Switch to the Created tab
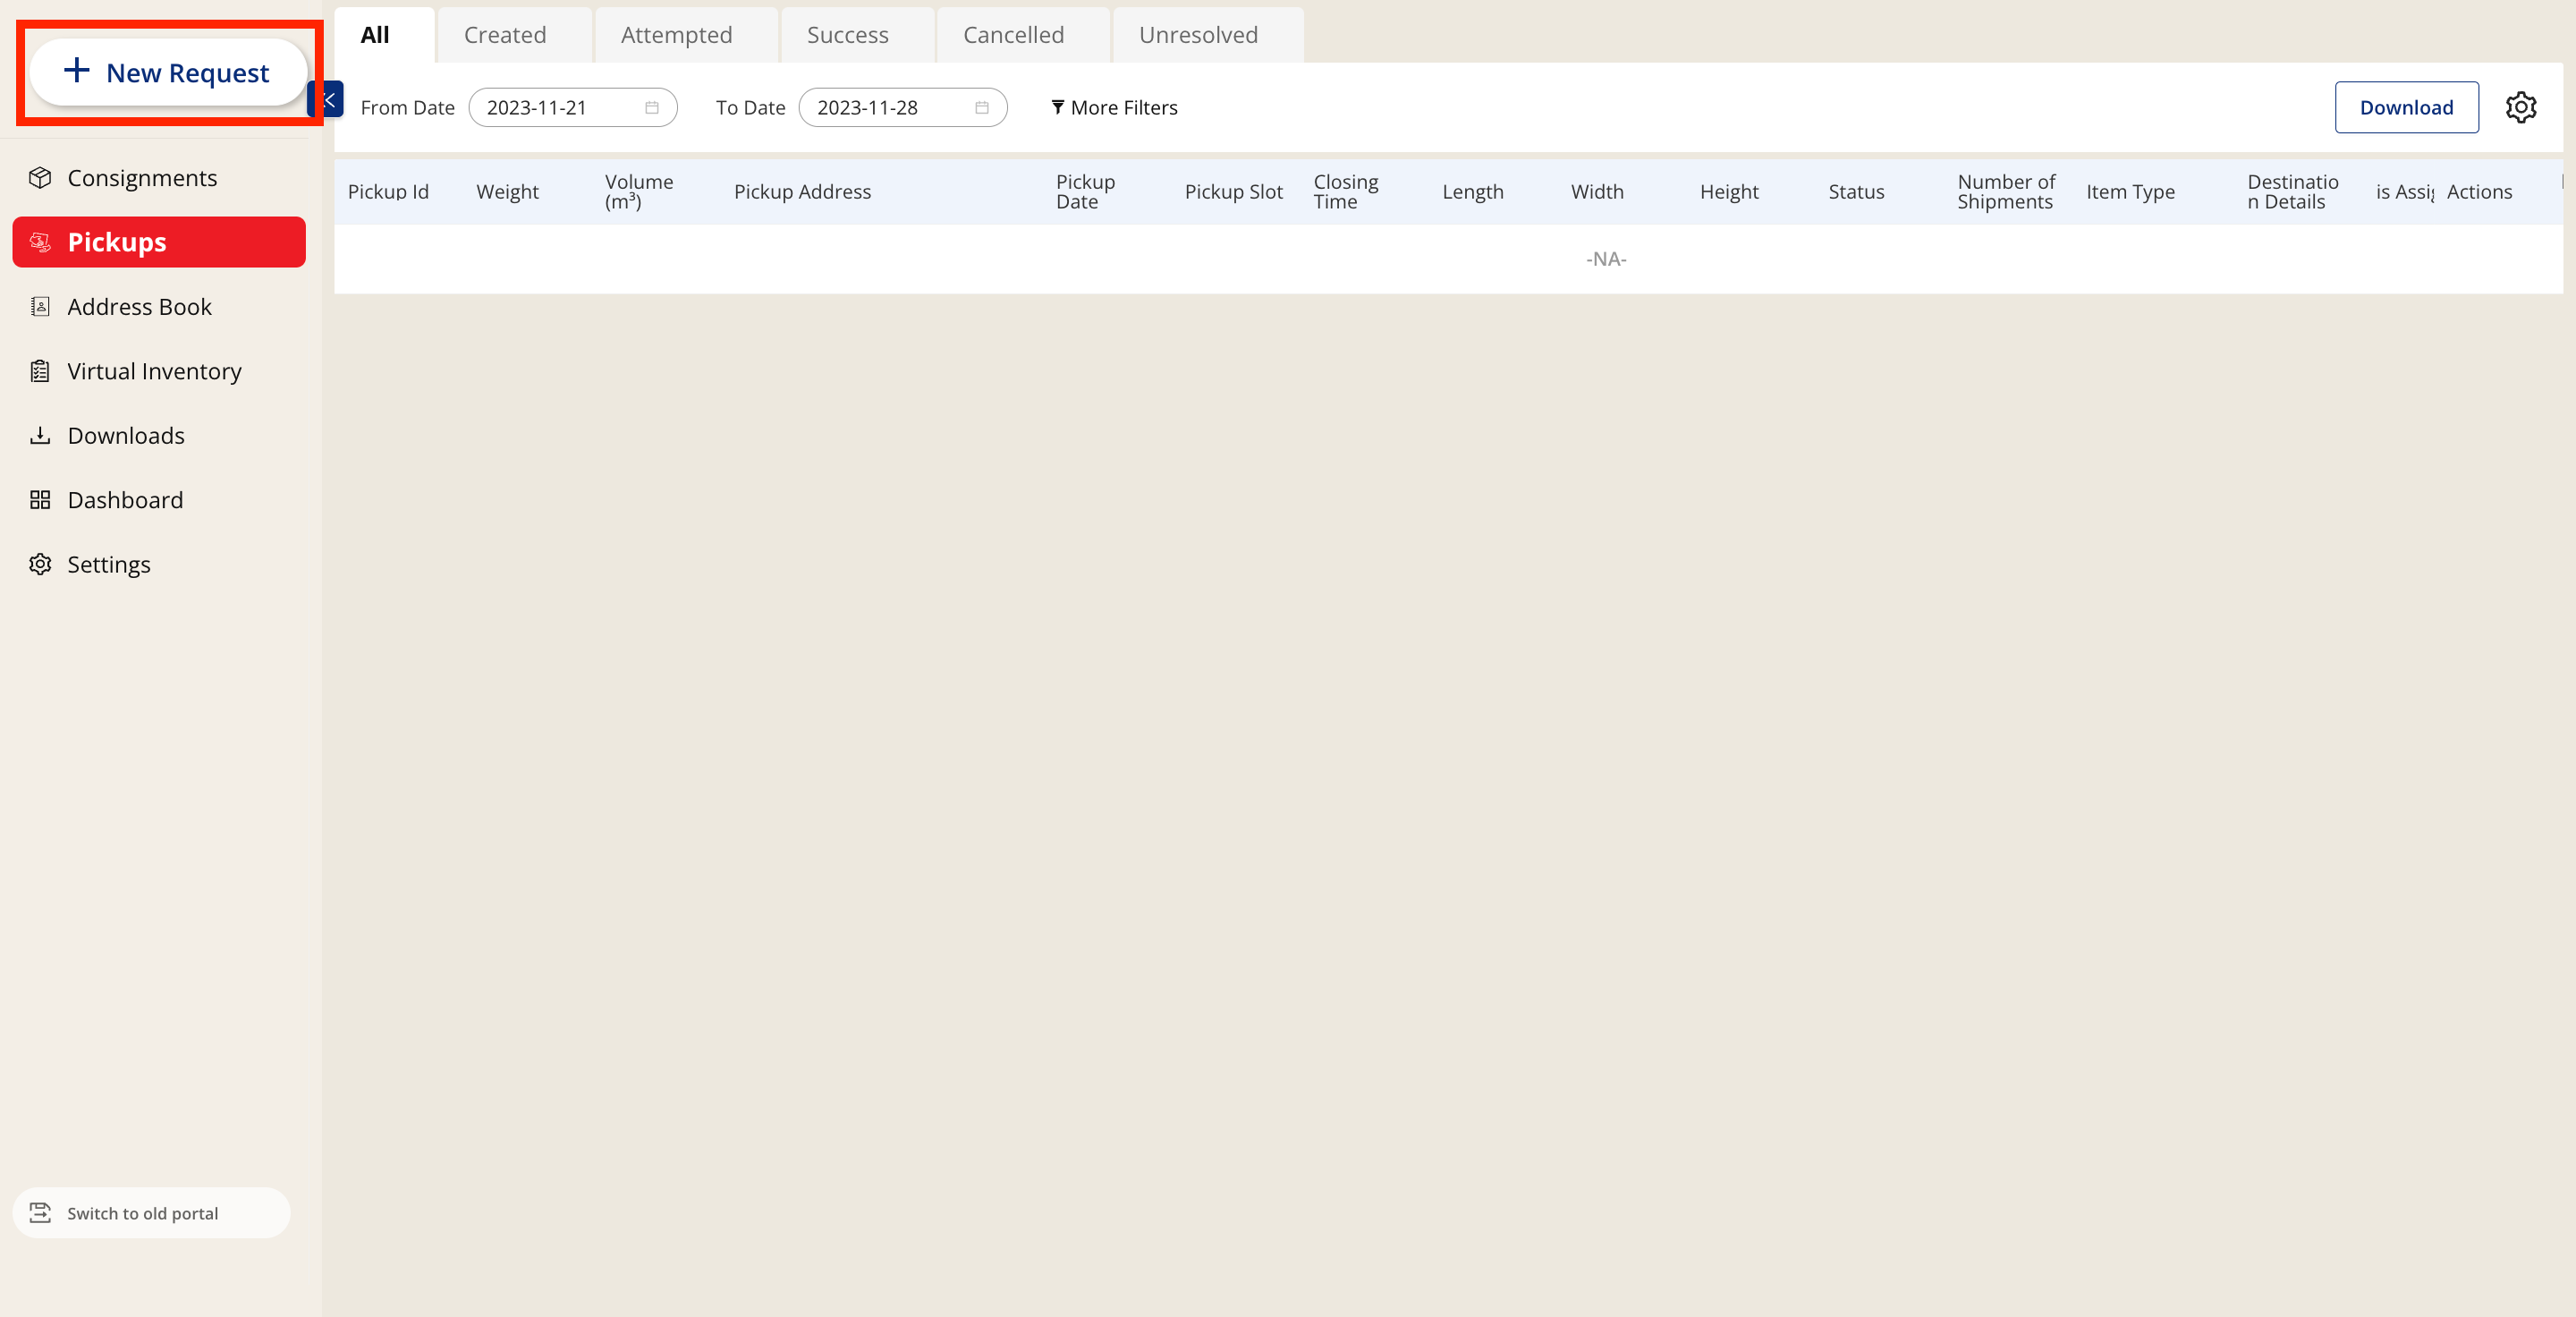Viewport: 2576px width, 1317px height. [x=505, y=35]
